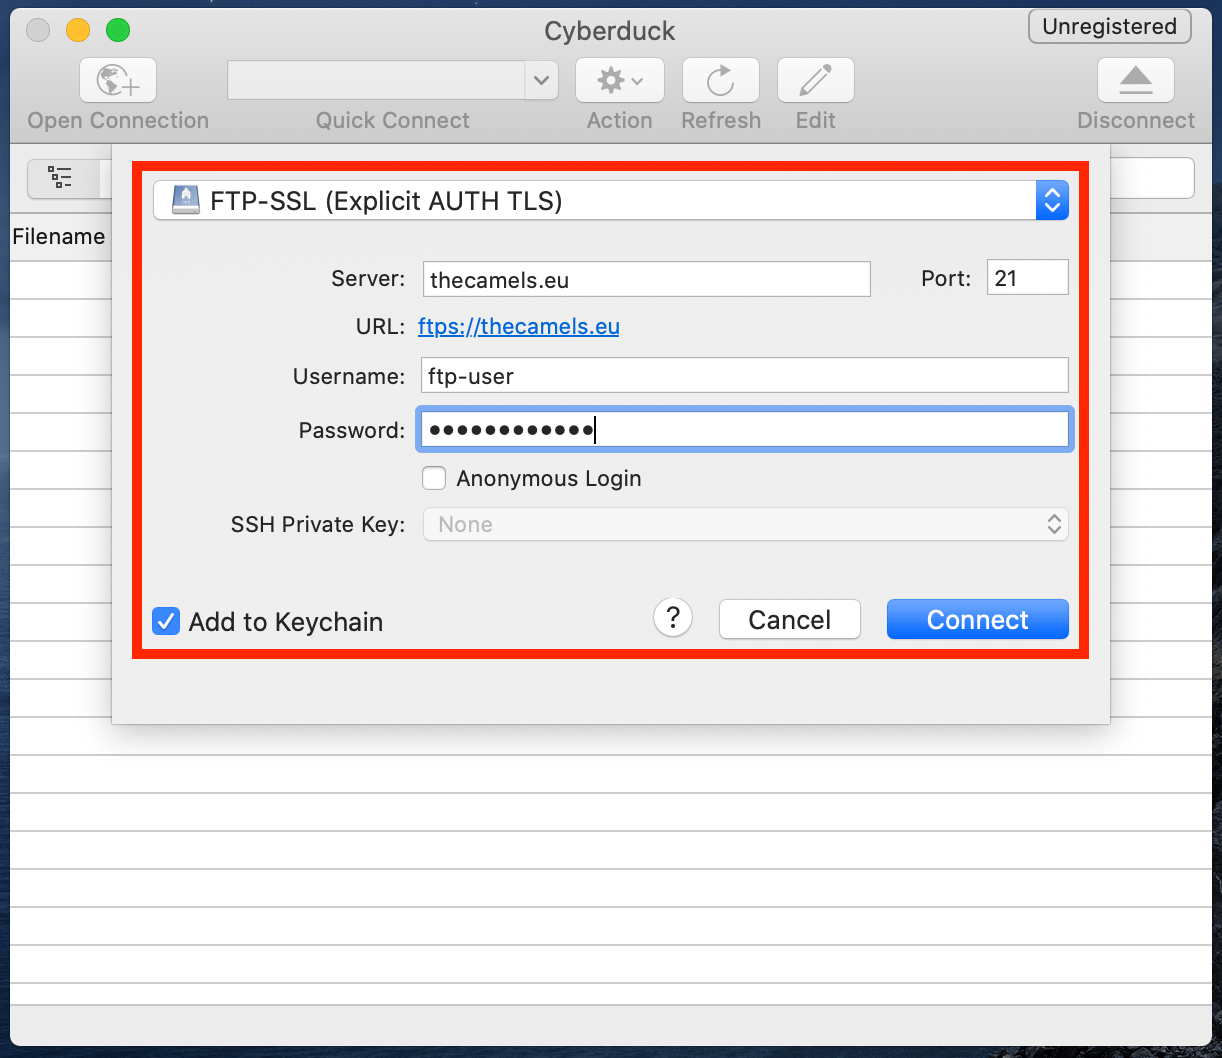
Task: Click the Edit pencil icon
Action: coord(816,81)
